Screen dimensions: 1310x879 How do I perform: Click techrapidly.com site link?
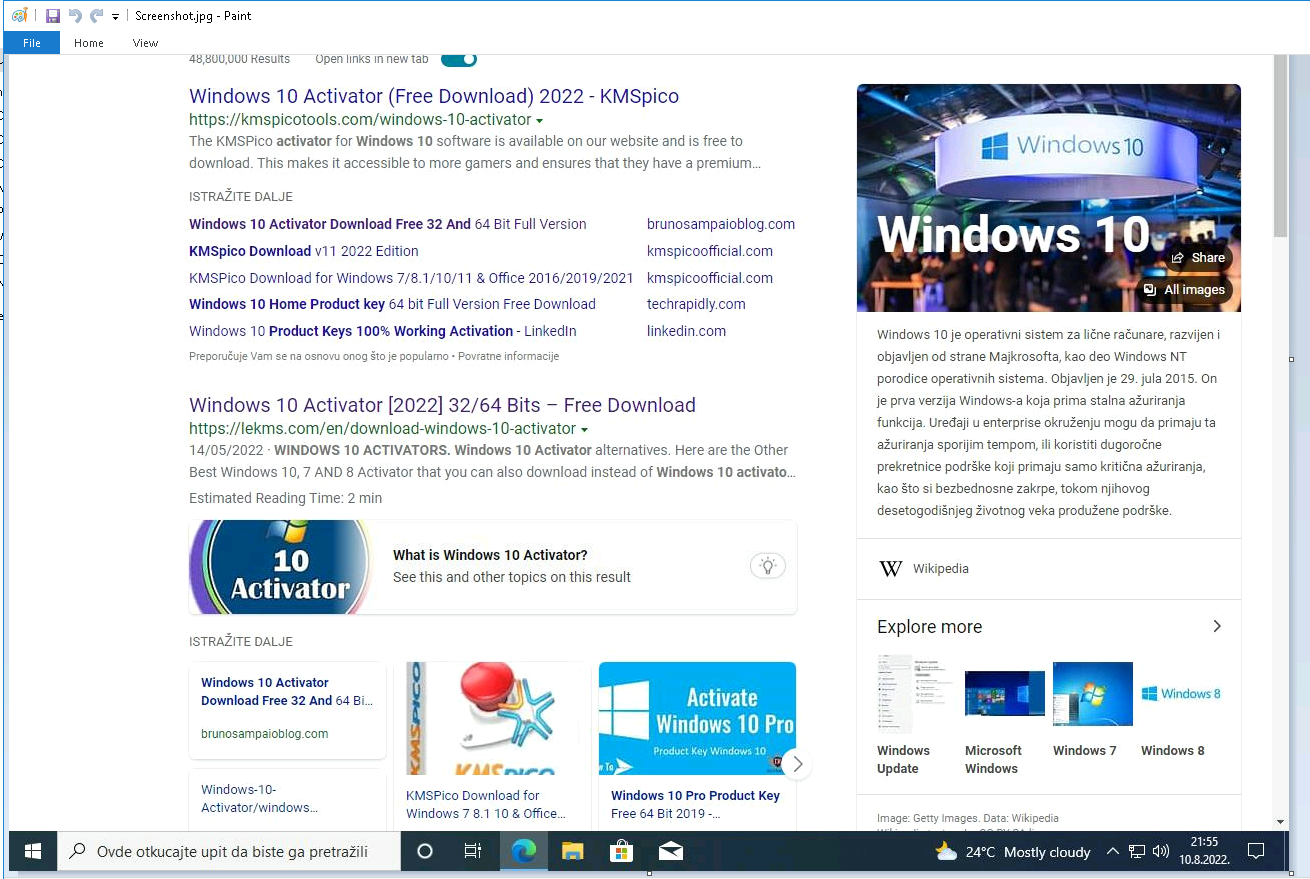[696, 304]
